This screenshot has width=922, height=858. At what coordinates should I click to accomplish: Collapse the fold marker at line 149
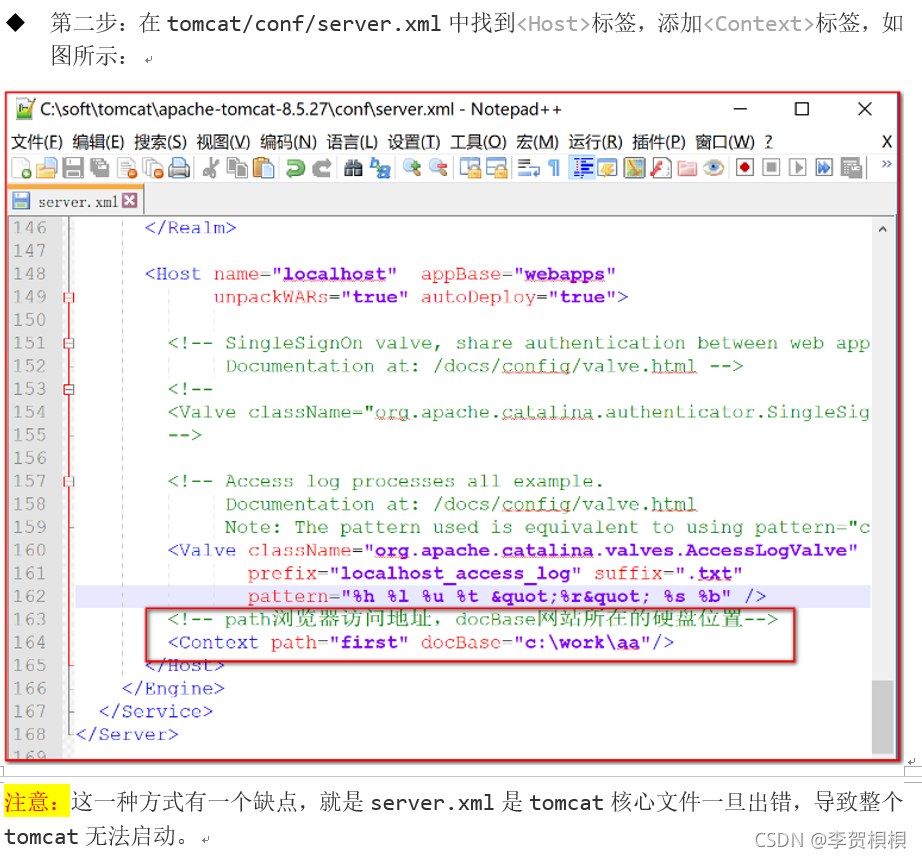point(69,298)
